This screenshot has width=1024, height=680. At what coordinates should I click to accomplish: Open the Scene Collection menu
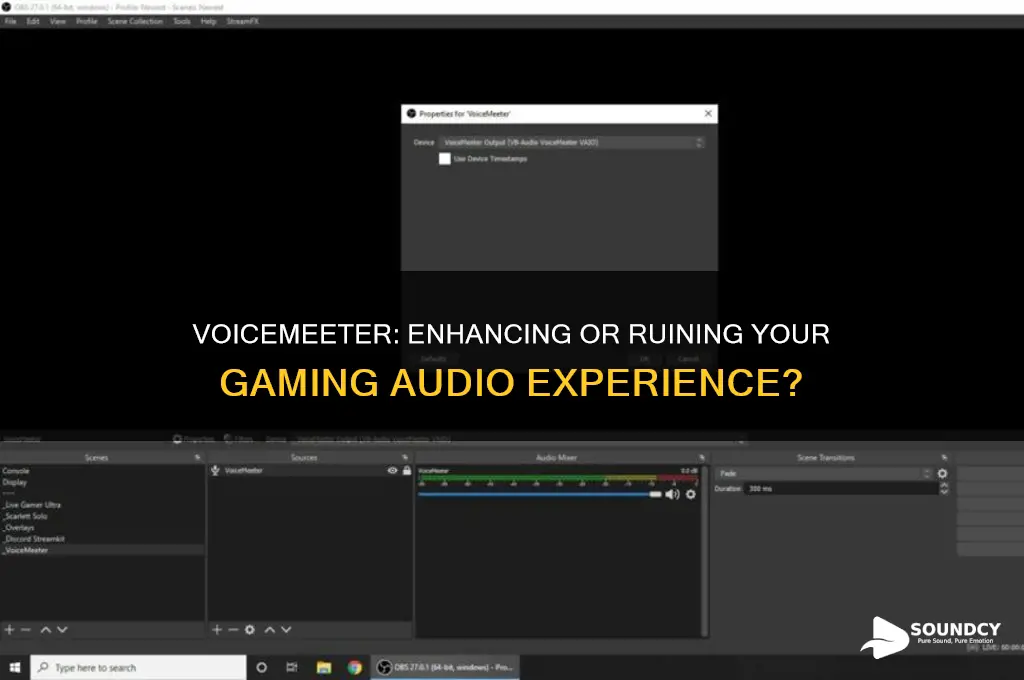(135, 22)
